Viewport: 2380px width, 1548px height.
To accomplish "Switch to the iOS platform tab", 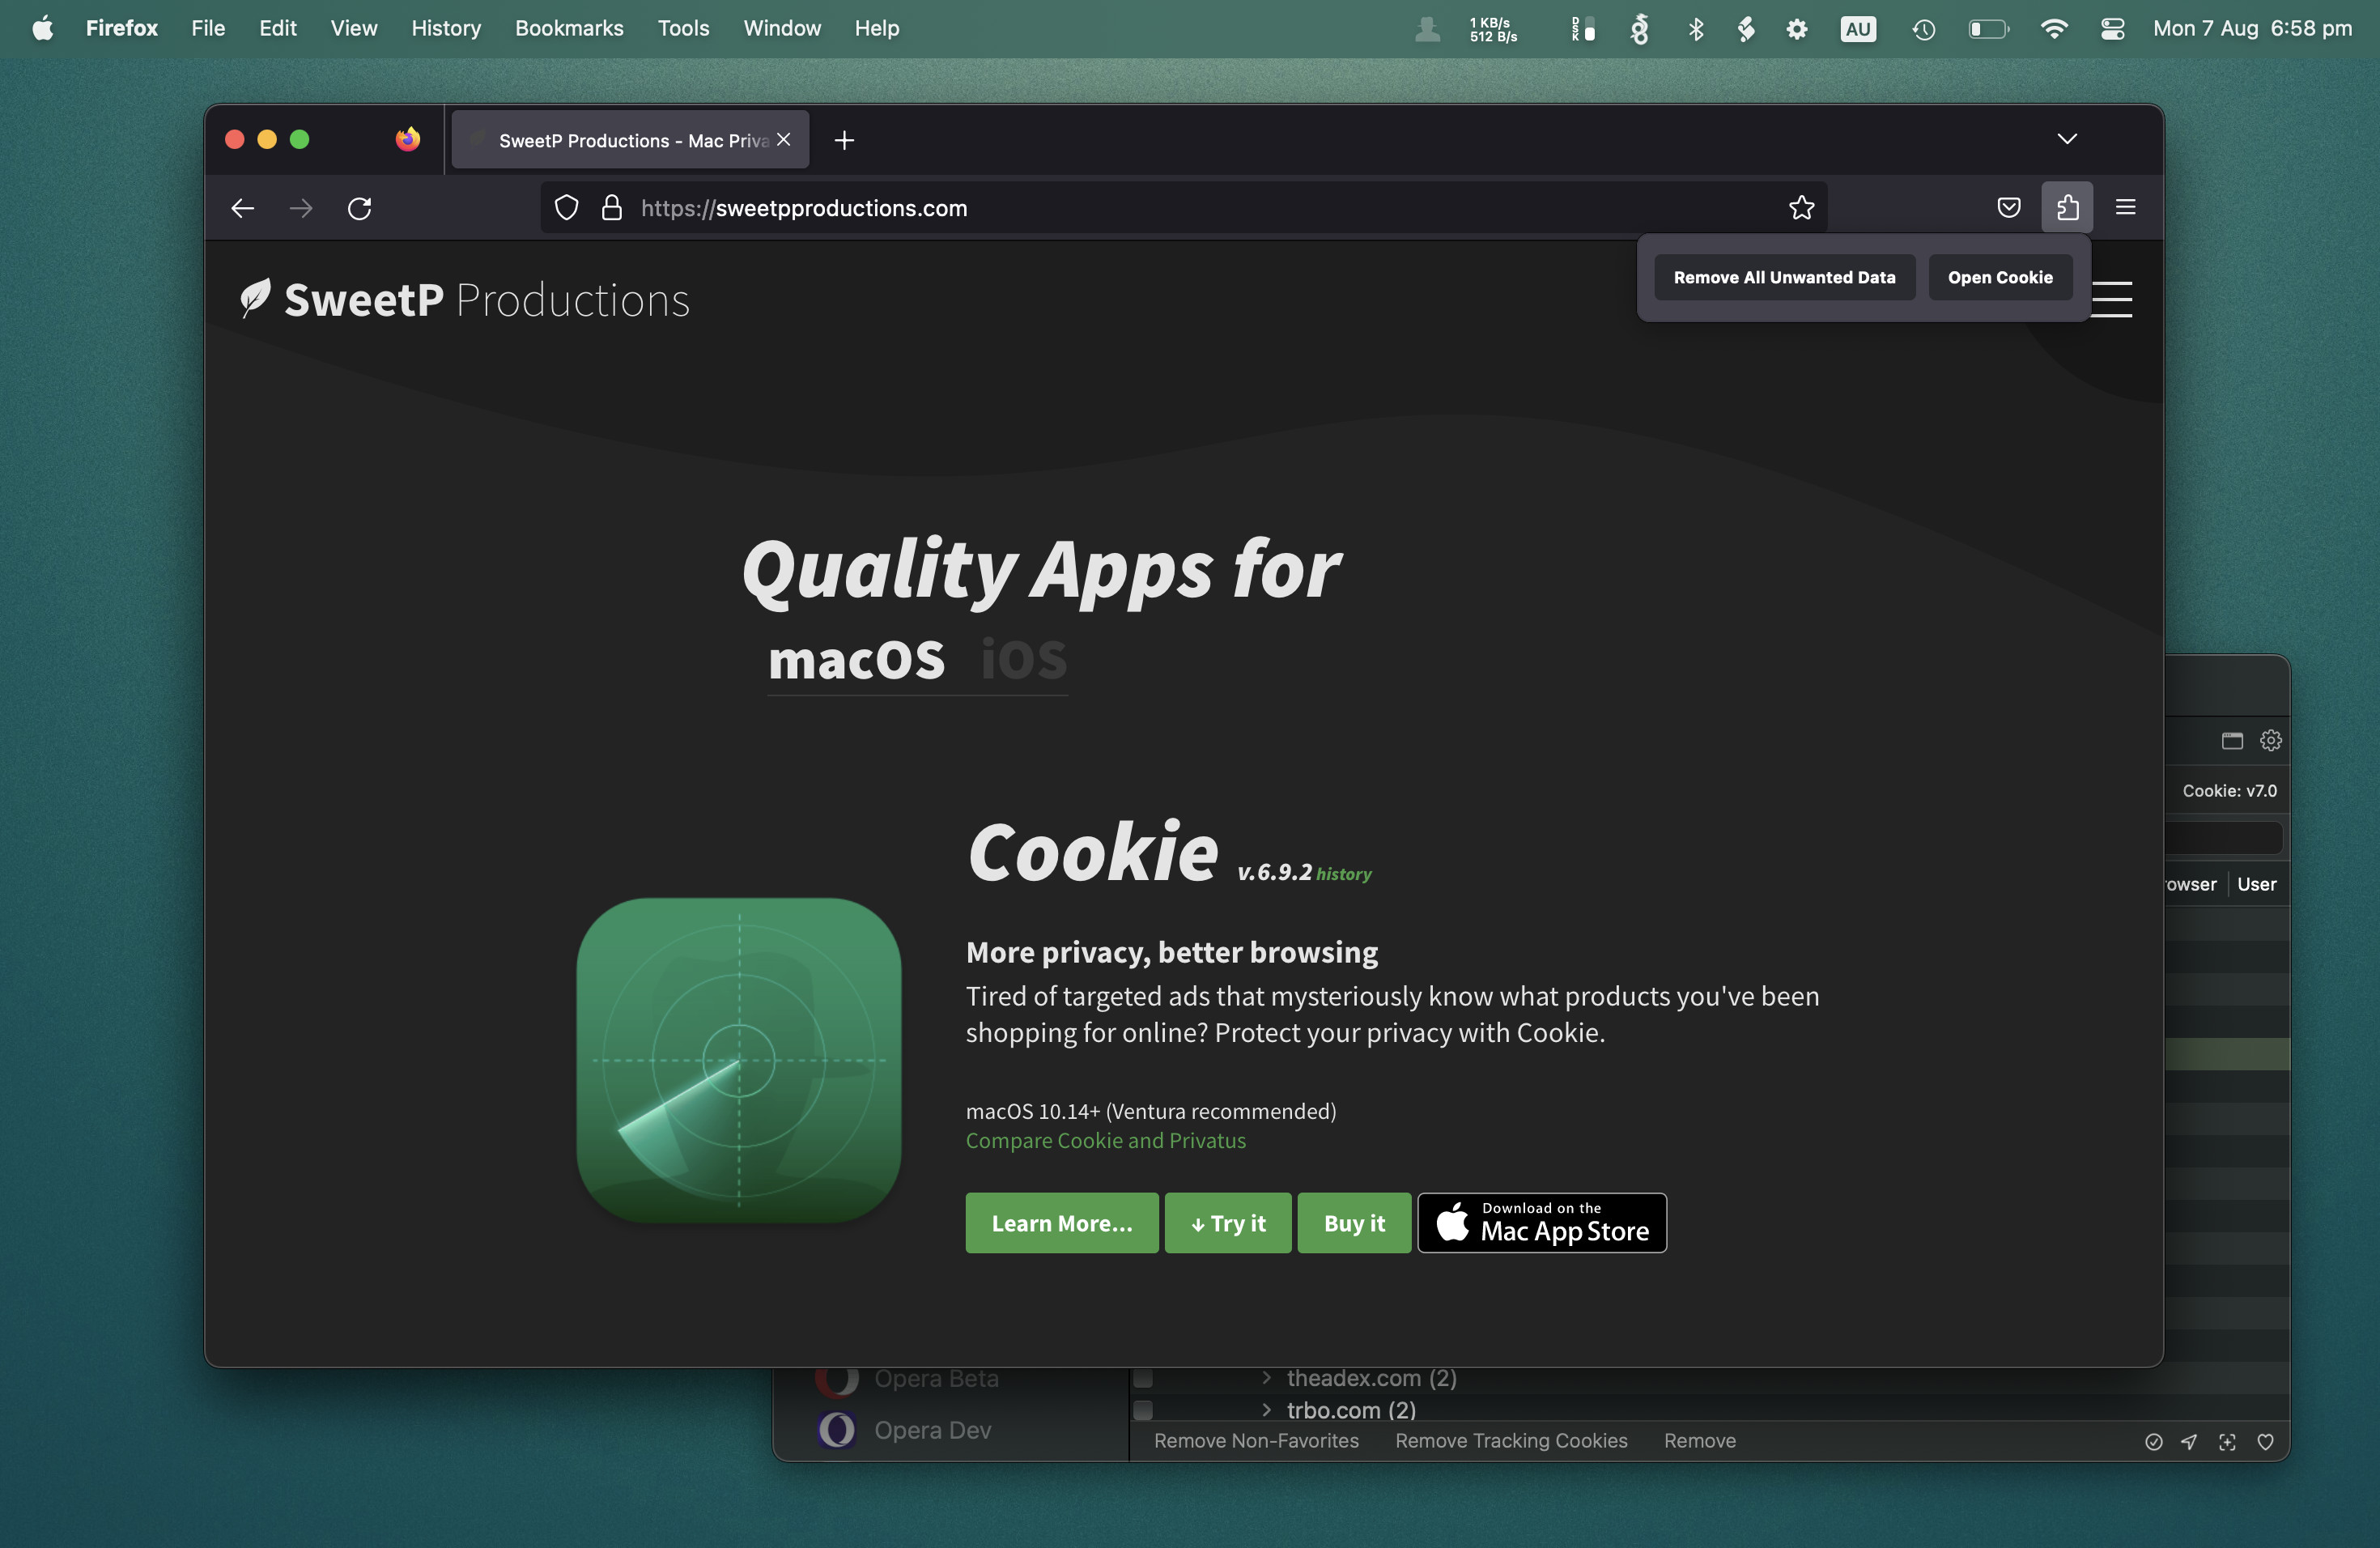I will coord(1023,660).
